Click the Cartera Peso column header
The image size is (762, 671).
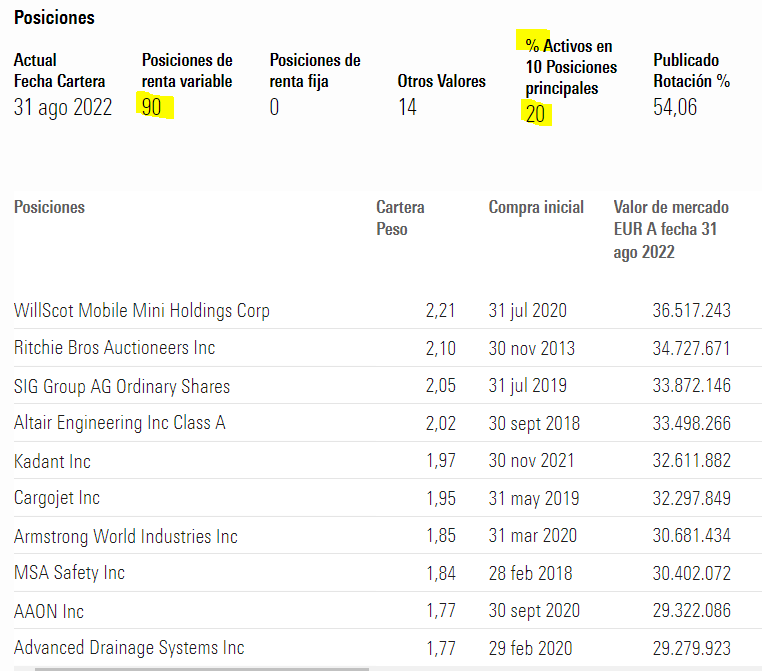tap(400, 218)
